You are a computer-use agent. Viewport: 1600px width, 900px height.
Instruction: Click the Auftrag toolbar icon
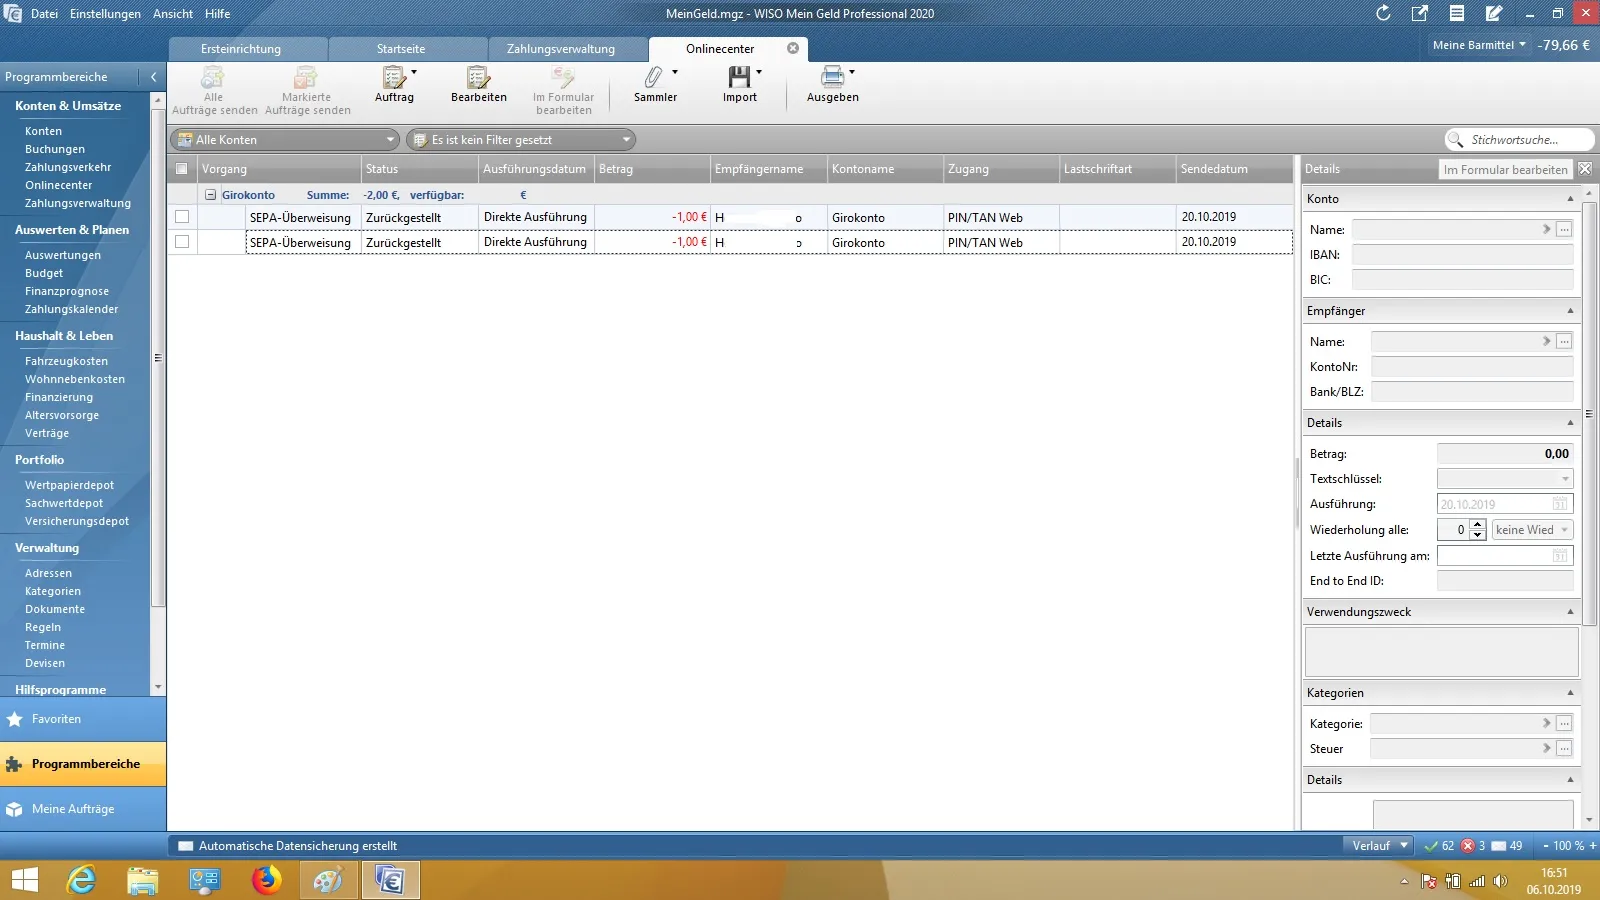pyautogui.click(x=394, y=78)
